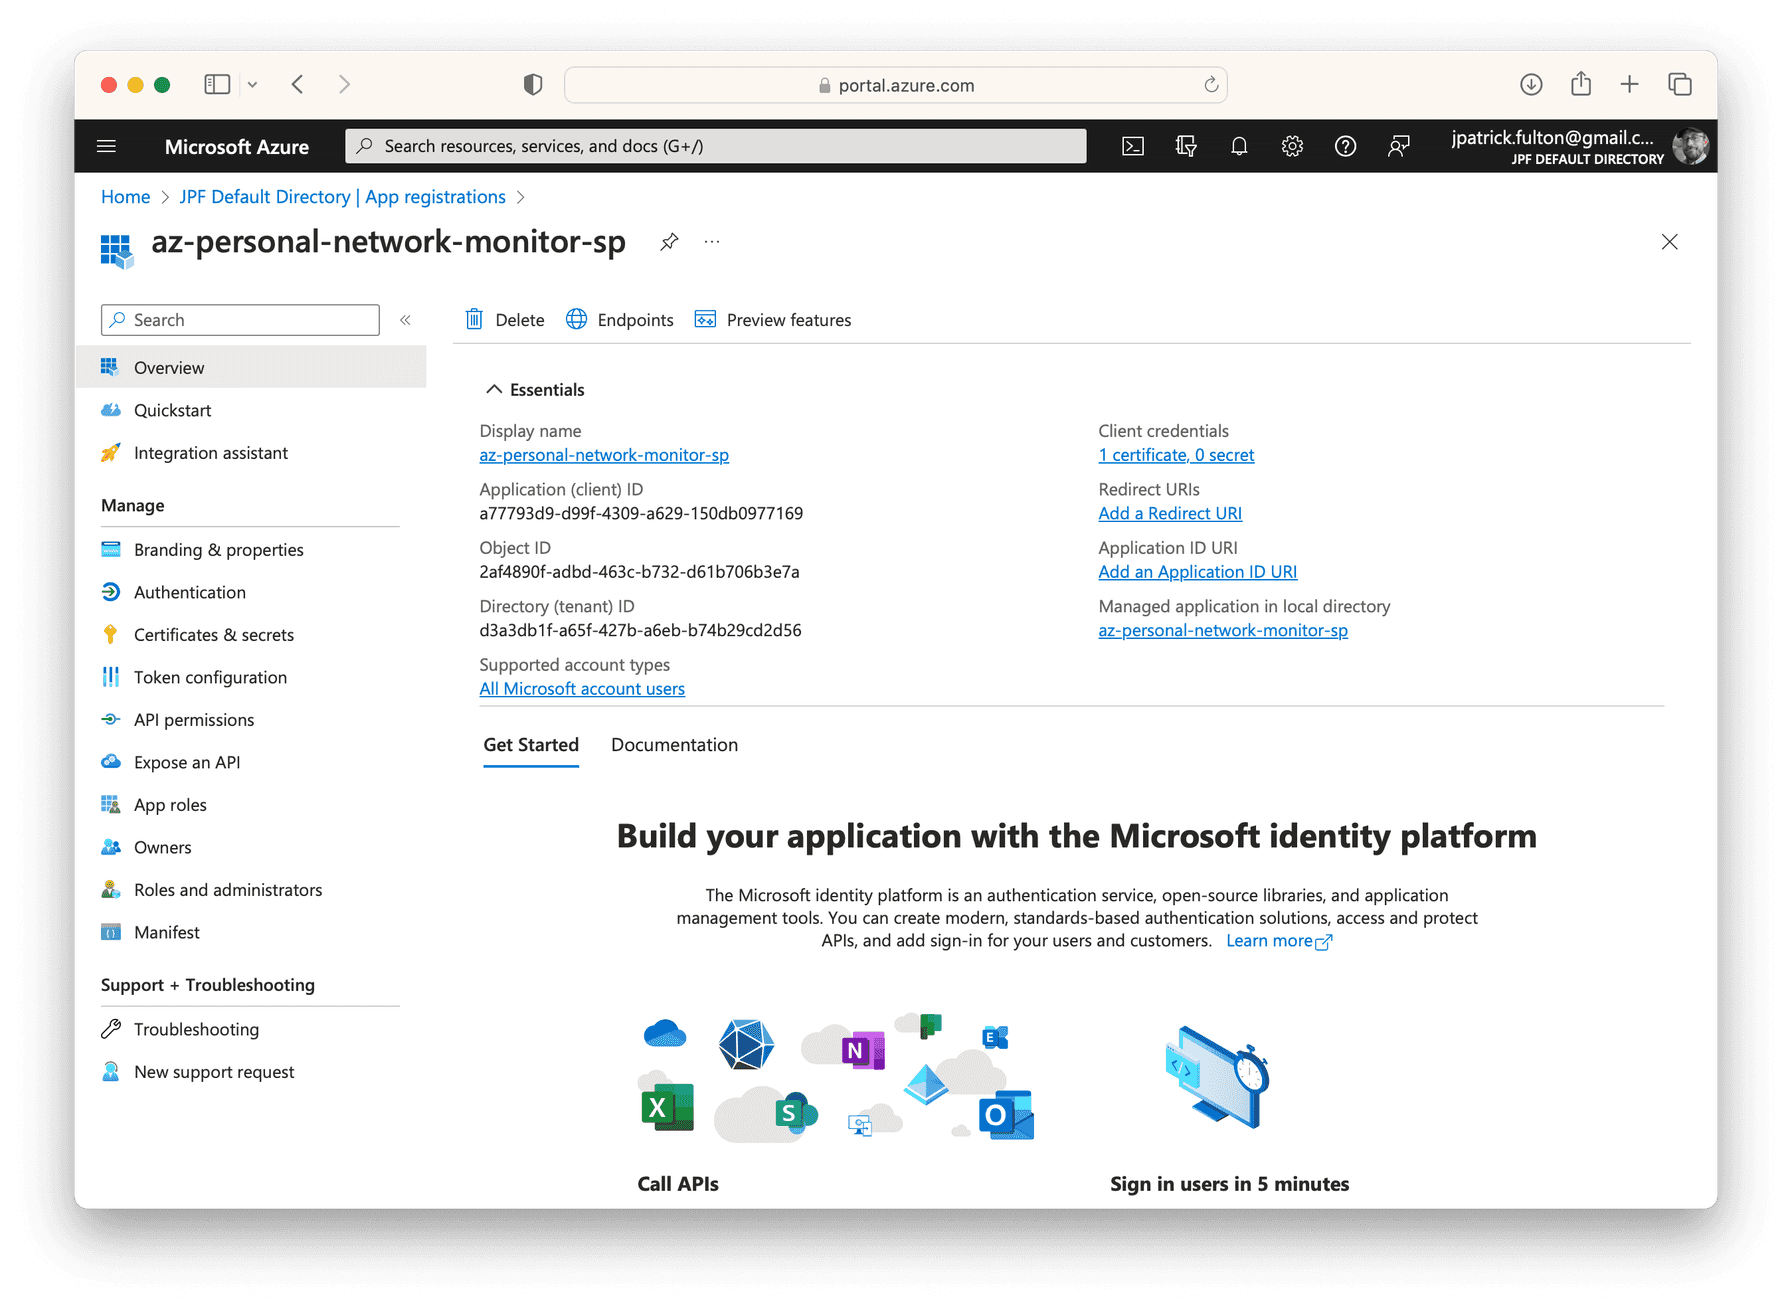Viewport: 1792px width, 1307px height.
Task: Collapse the left sidebar menu
Action: coord(405,320)
